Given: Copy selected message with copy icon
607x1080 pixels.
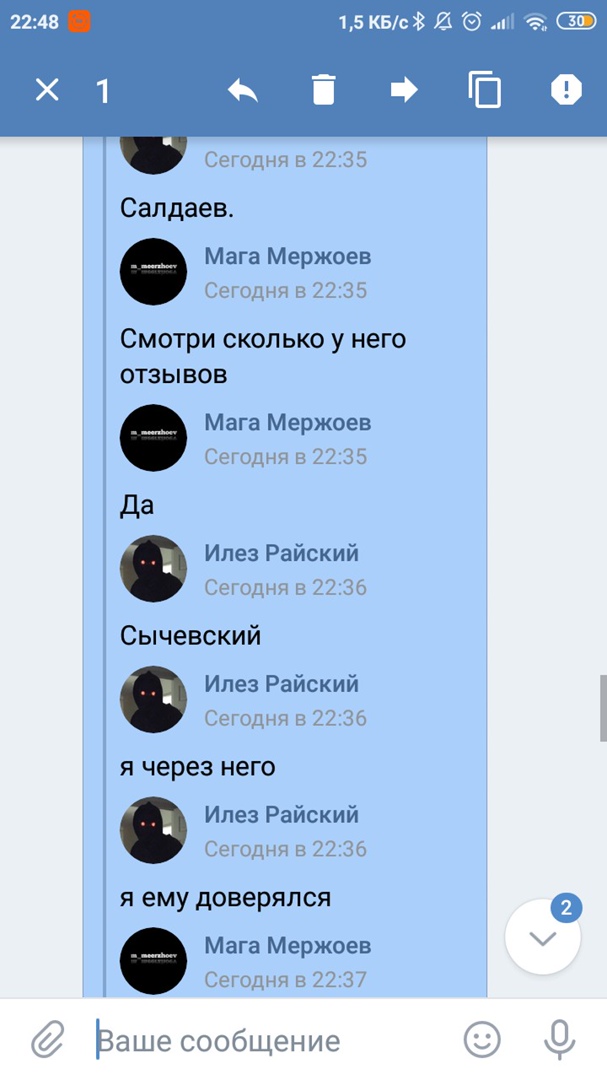Looking at the screenshot, I should point(484,90).
